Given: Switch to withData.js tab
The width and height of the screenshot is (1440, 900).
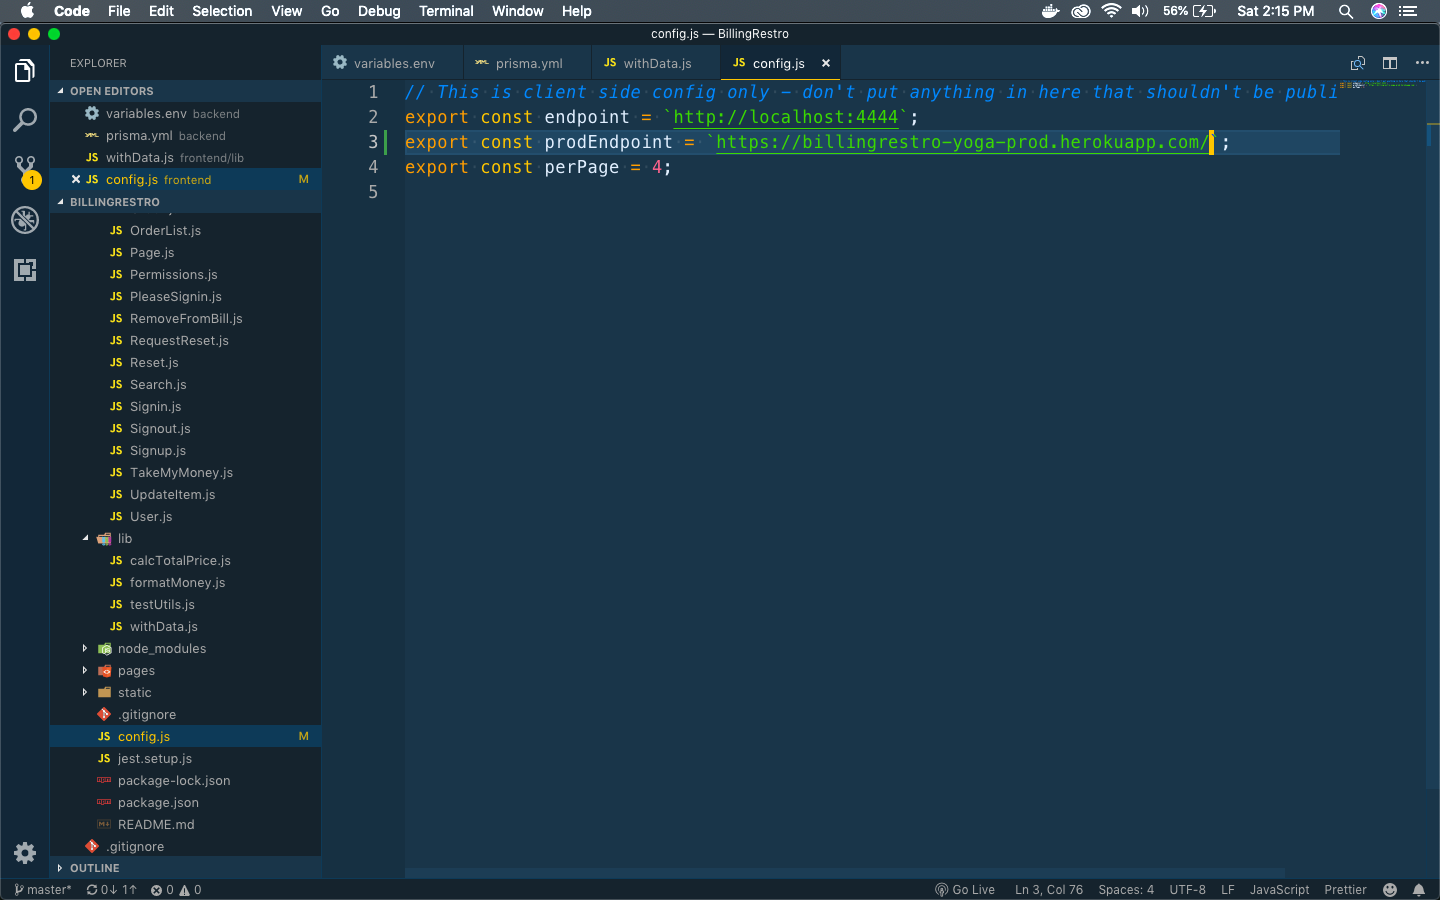Looking at the screenshot, I should point(656,63).
